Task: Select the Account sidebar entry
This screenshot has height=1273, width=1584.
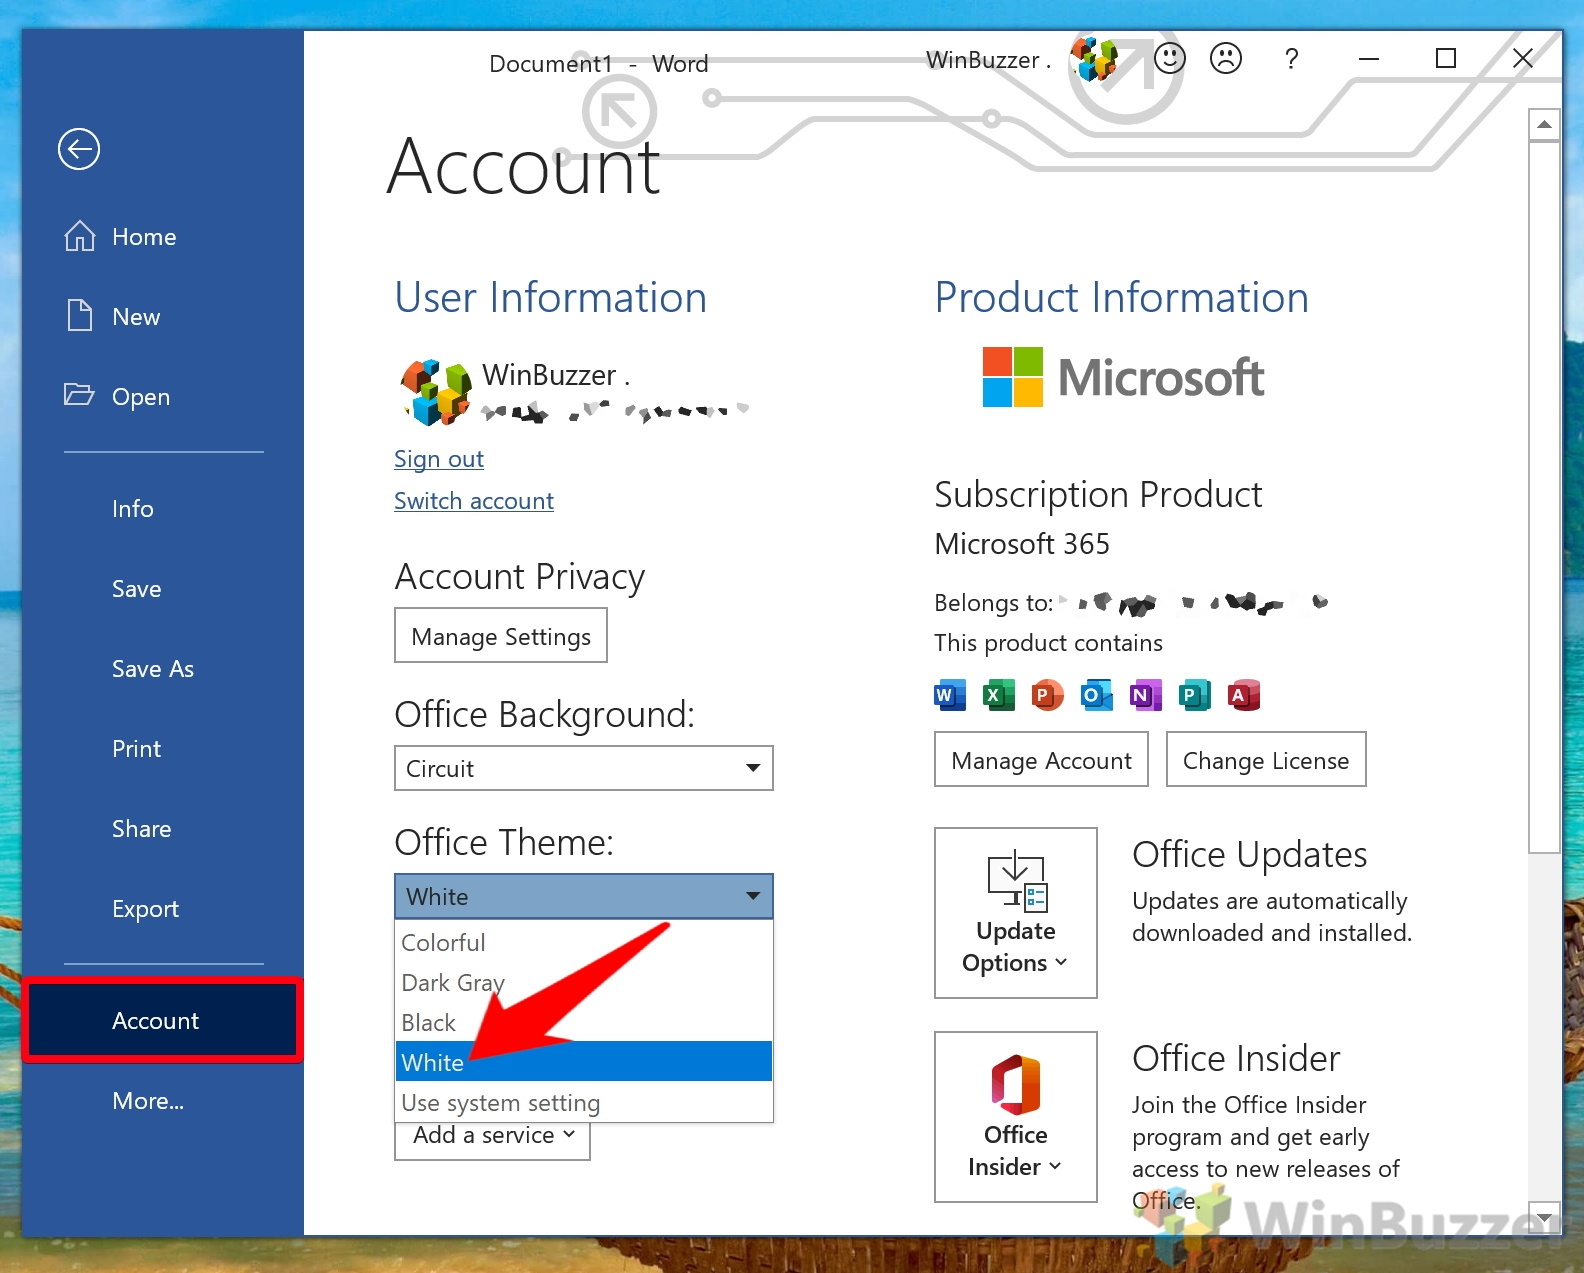Action: pos(162,1020)
